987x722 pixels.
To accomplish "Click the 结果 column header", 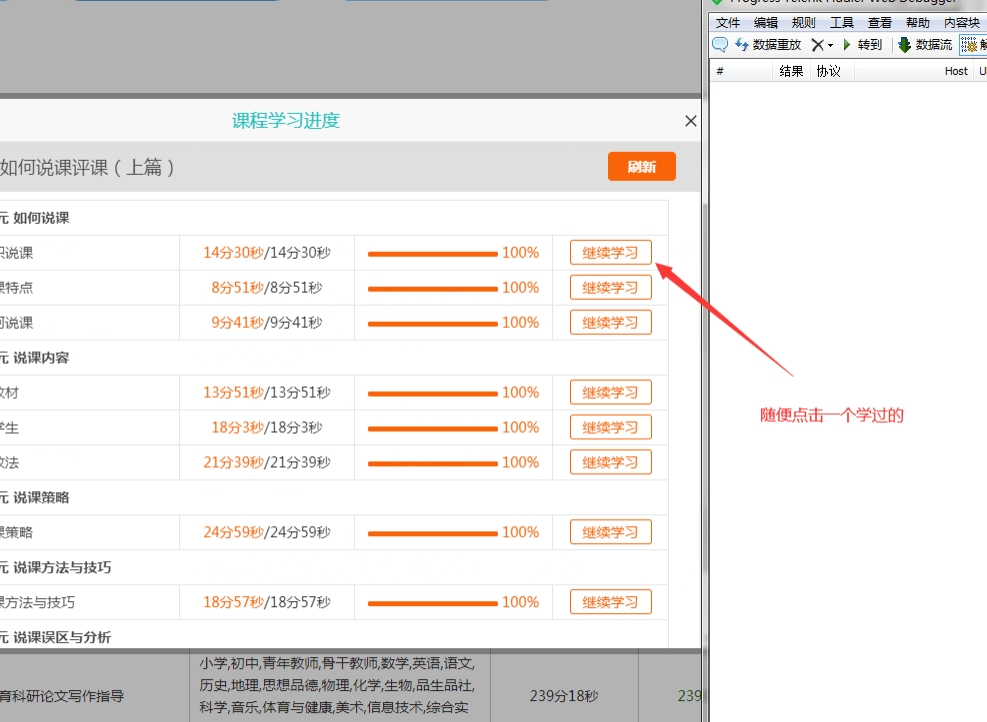I will (x=791, y=71).
